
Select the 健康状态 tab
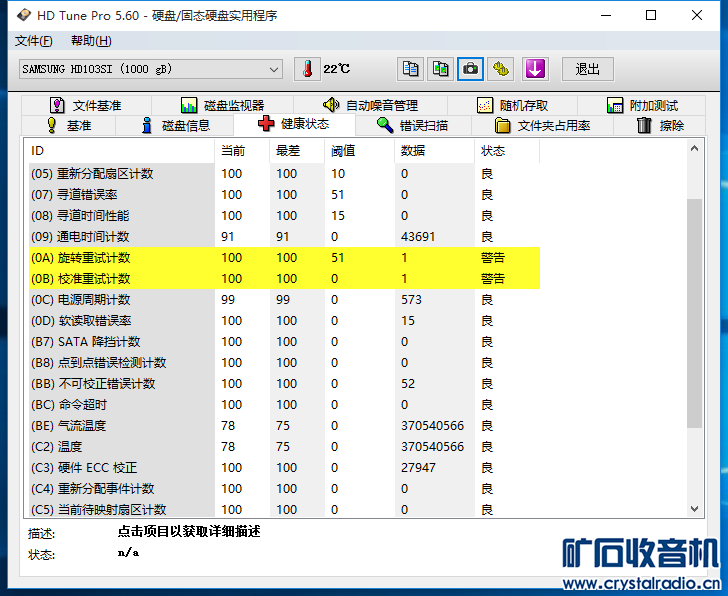click(x=294, y=124)
